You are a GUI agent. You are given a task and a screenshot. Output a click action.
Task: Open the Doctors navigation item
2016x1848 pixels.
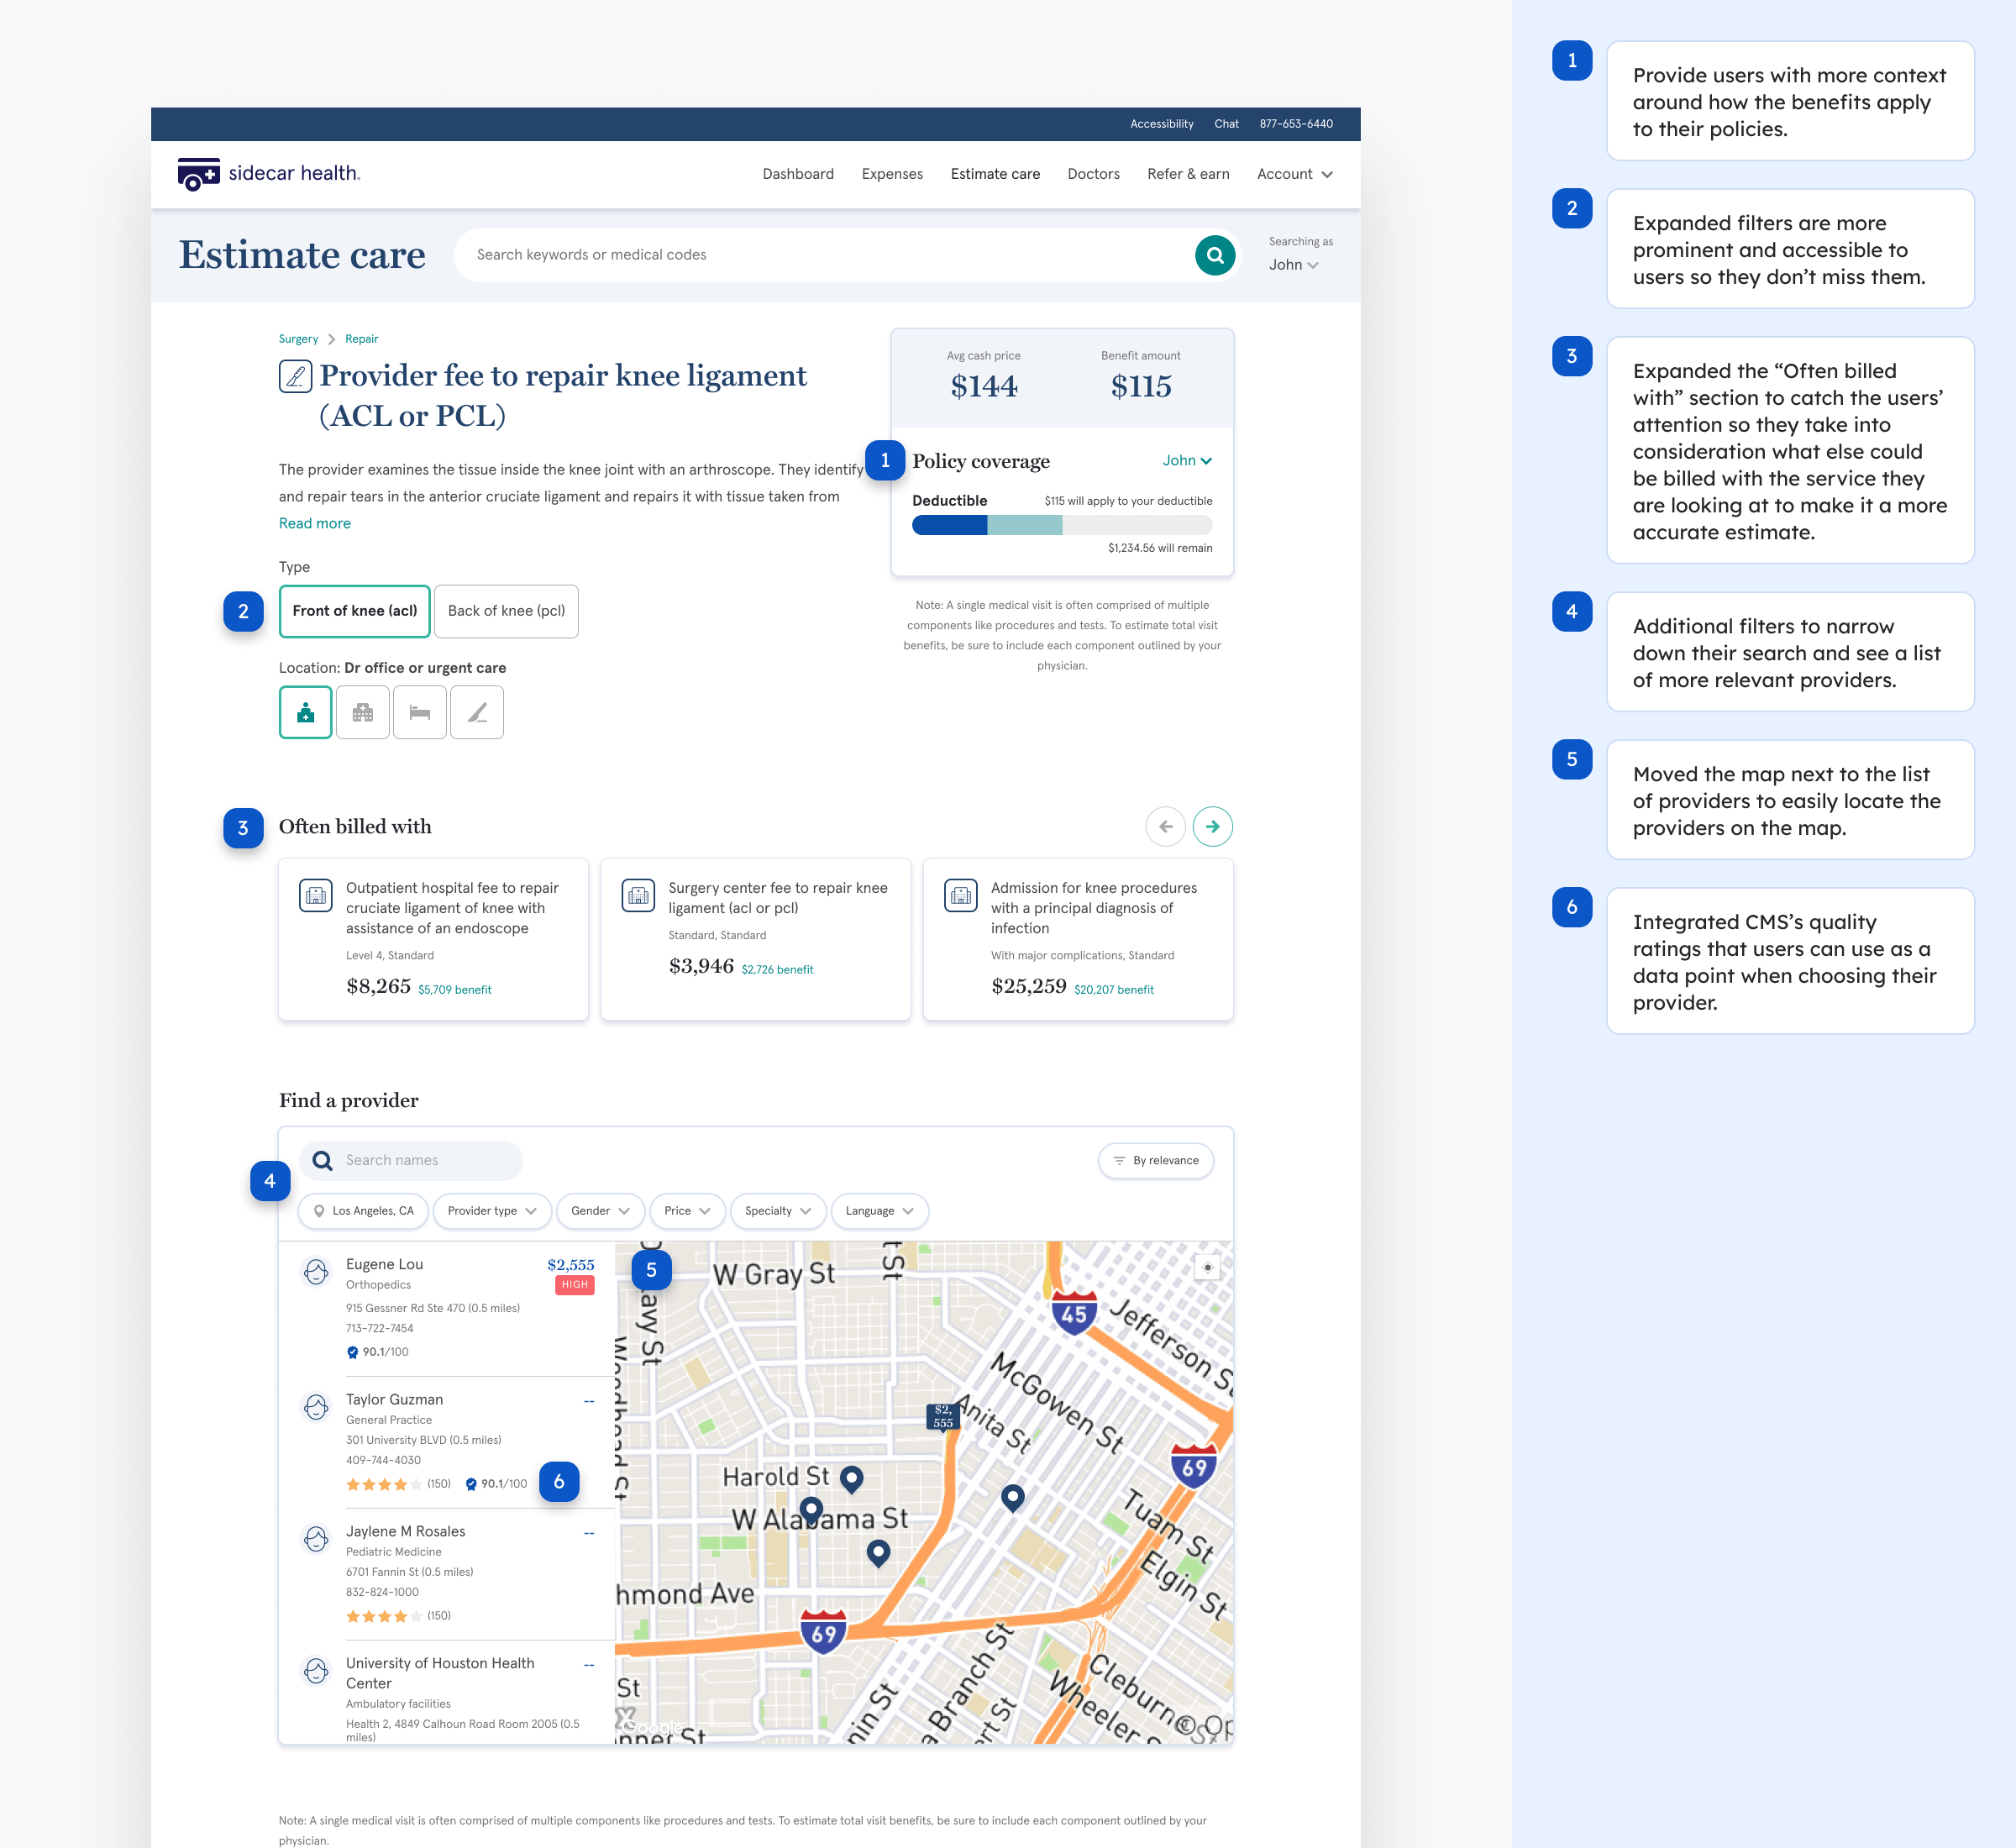1093,174
